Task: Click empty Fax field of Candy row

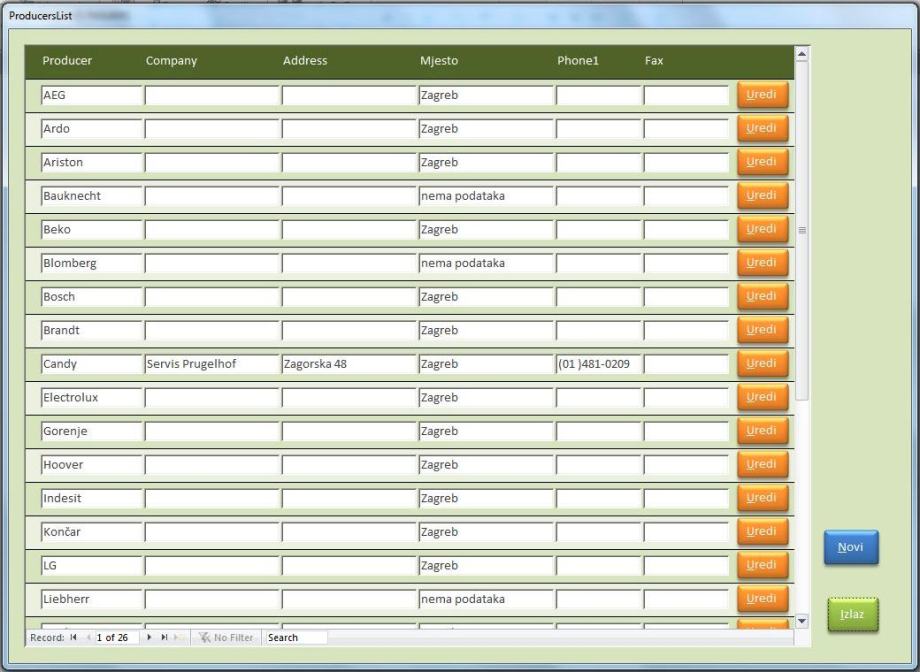Action: 686,364
